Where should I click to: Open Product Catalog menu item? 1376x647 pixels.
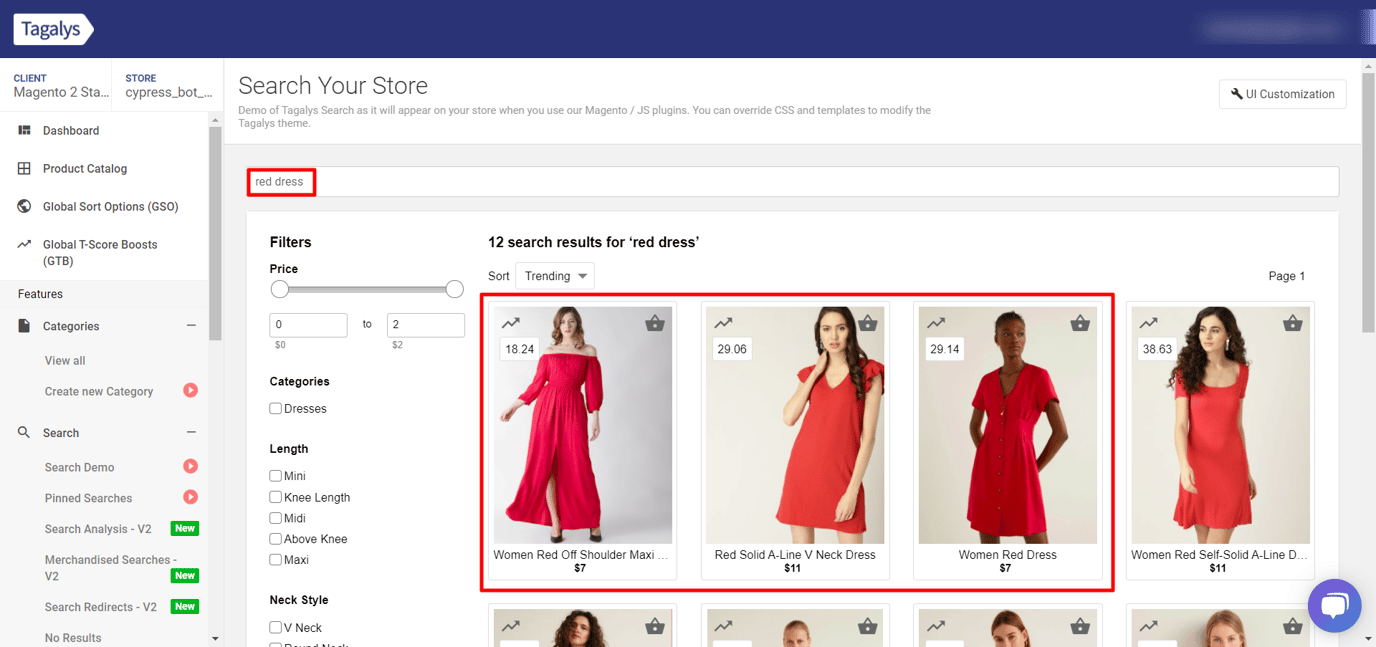coord(85,169)
